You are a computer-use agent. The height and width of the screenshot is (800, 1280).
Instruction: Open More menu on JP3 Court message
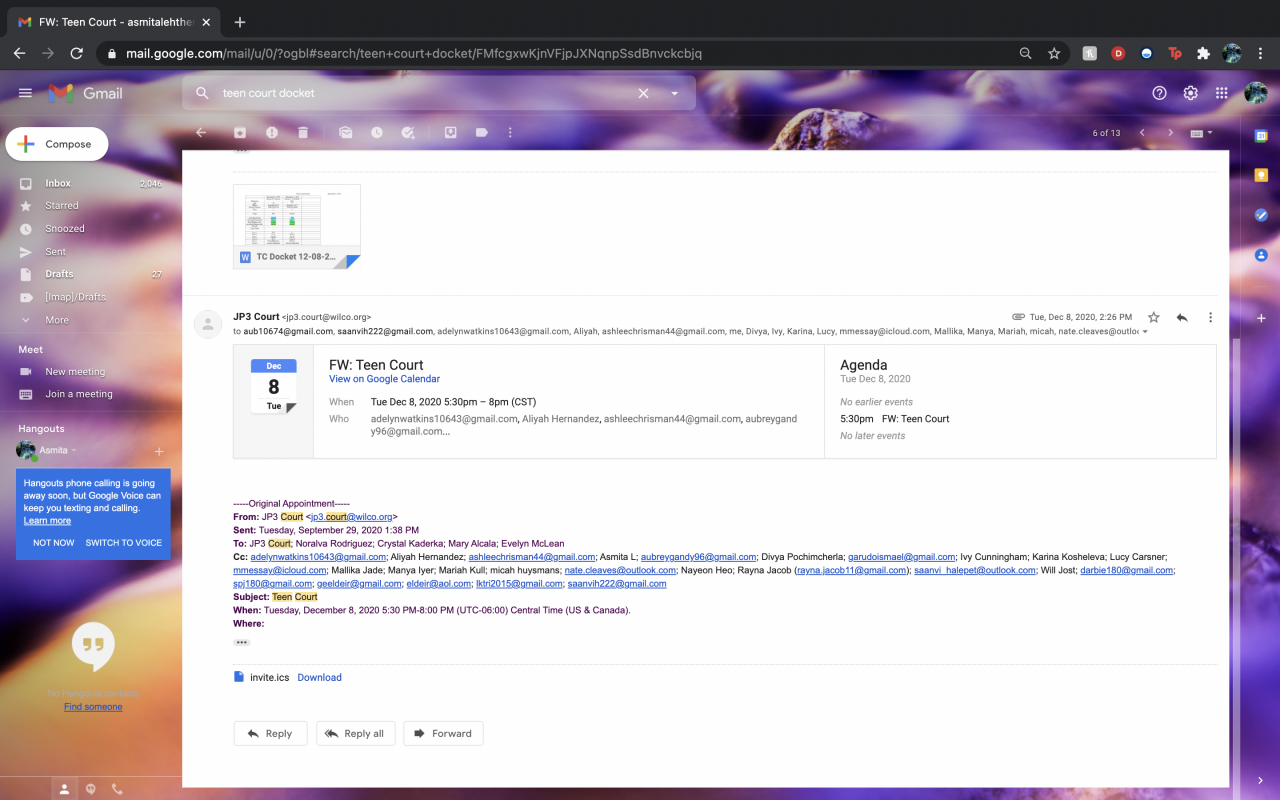[x=1210, y=317]
